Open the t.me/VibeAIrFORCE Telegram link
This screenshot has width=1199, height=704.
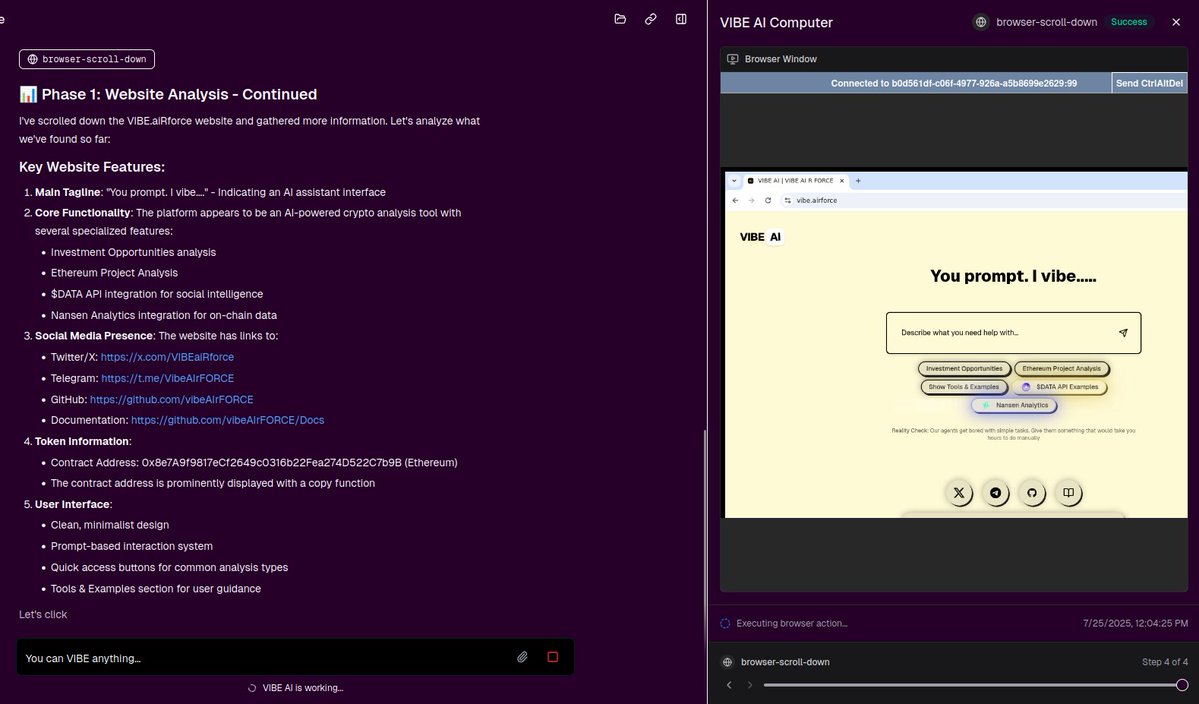point(167,378)
